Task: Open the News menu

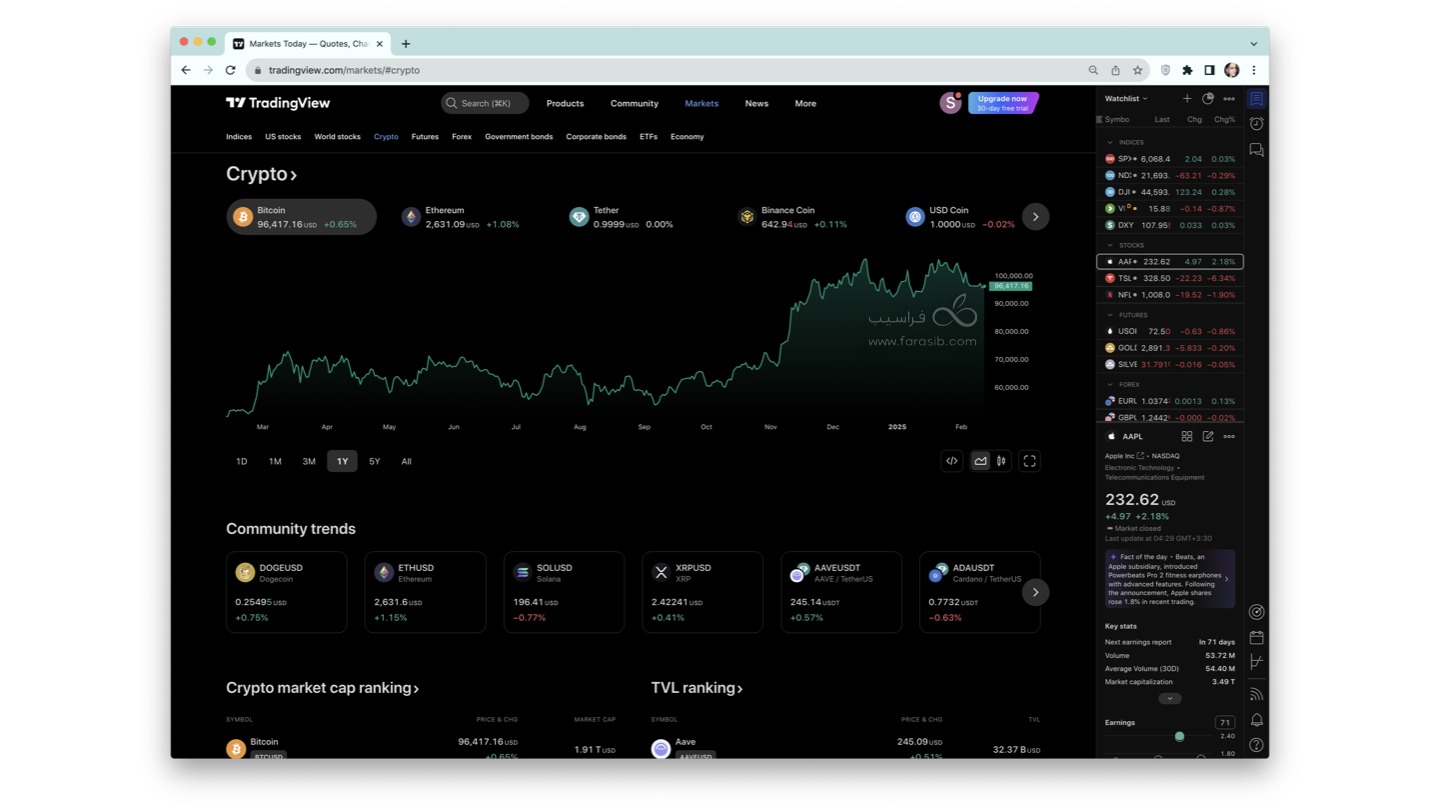Action: [756, 103]
